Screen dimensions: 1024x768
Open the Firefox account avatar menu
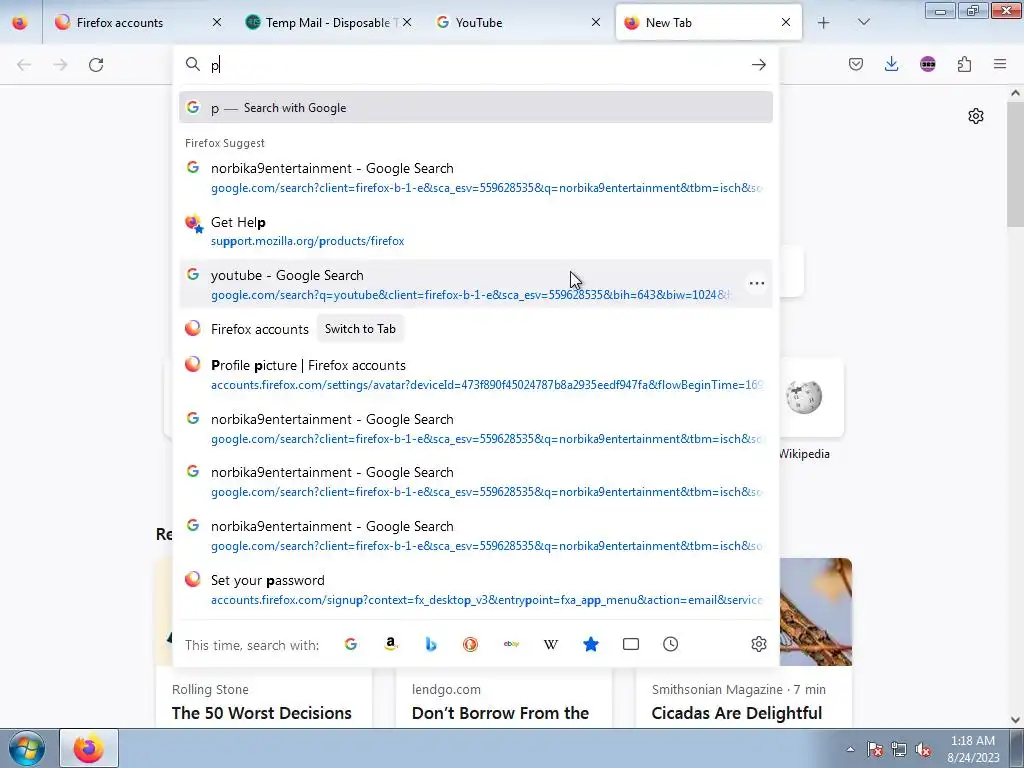pyautogui.click(x=927, y=64)
